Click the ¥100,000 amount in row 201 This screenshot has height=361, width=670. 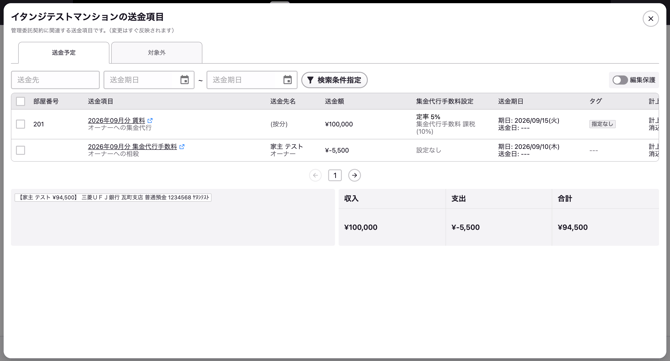pos(339,124)
